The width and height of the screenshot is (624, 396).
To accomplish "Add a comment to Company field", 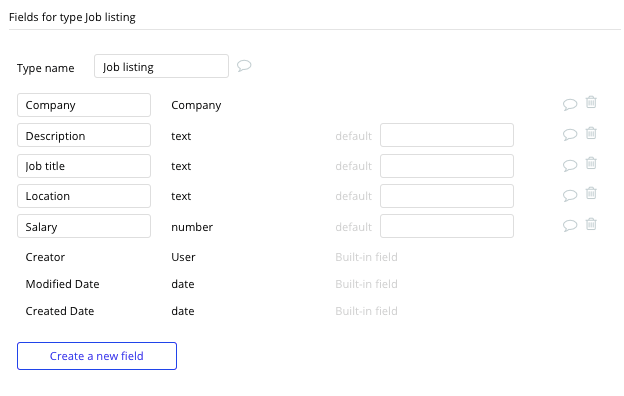I will point(570,105).
